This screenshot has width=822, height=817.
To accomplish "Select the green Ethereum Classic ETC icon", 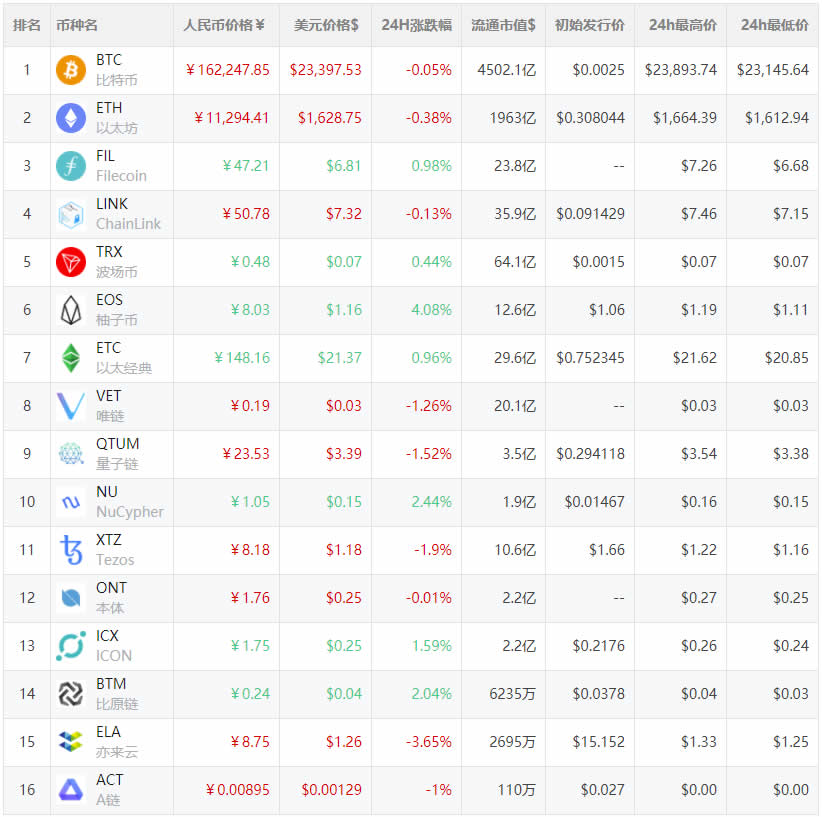I will pyautogui.click(x=71, y=358).
